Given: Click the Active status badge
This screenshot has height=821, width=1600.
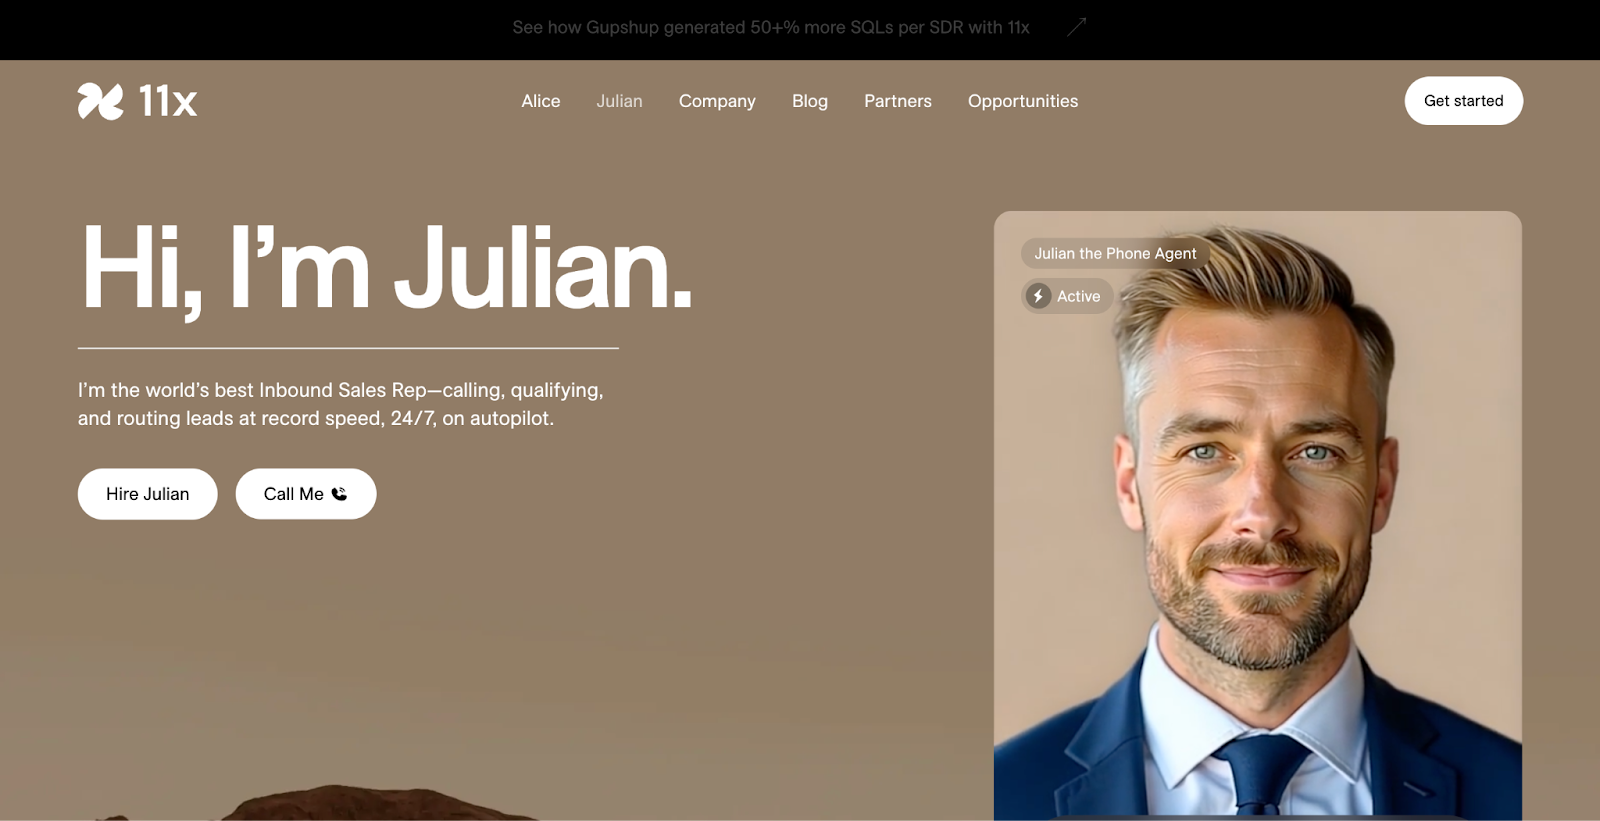Looking at the screenshot, I should [1067, 296].
